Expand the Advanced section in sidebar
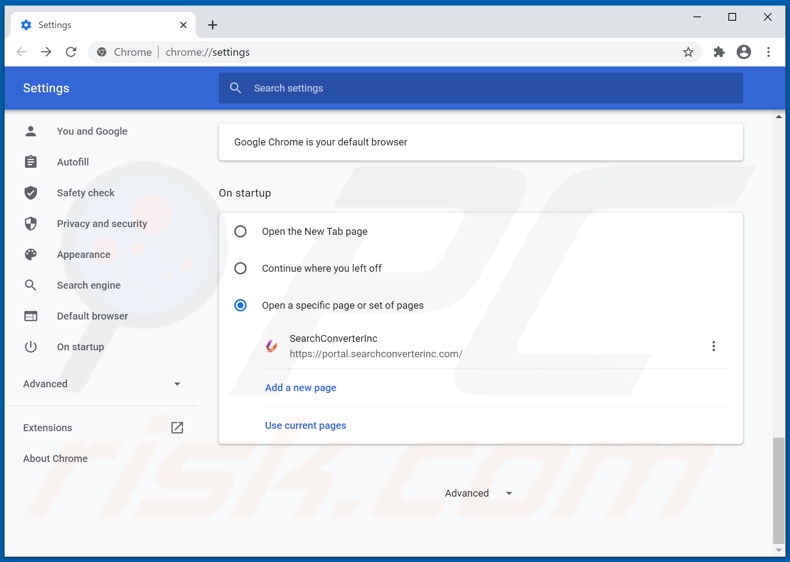The width and height of the screenshot is (790, 562). click(x=101, y=384)
